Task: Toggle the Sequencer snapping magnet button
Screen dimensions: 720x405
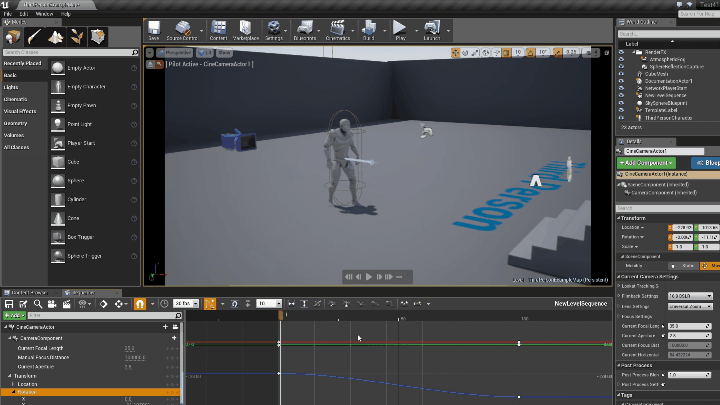Action: [x=140, y=304]
